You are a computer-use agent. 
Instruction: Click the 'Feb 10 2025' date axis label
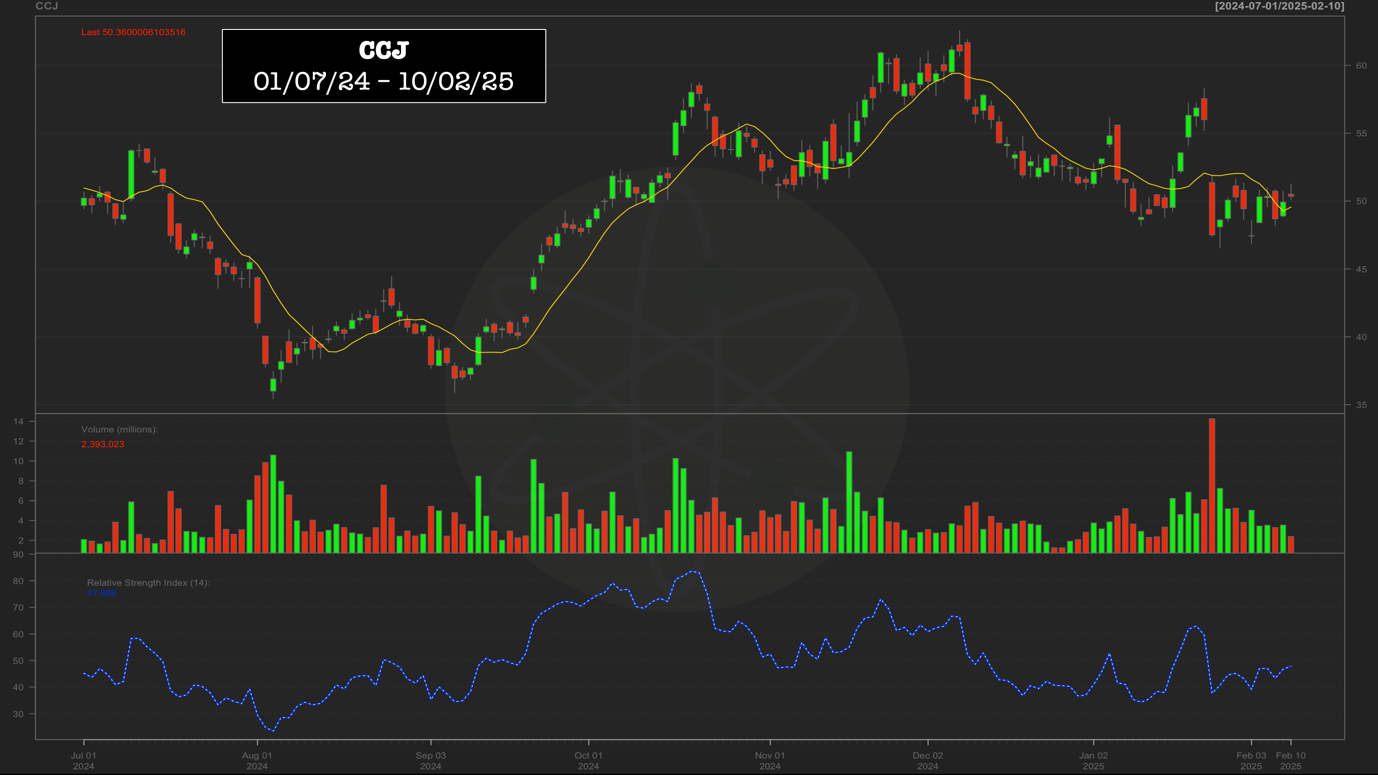pos(1291,761)
